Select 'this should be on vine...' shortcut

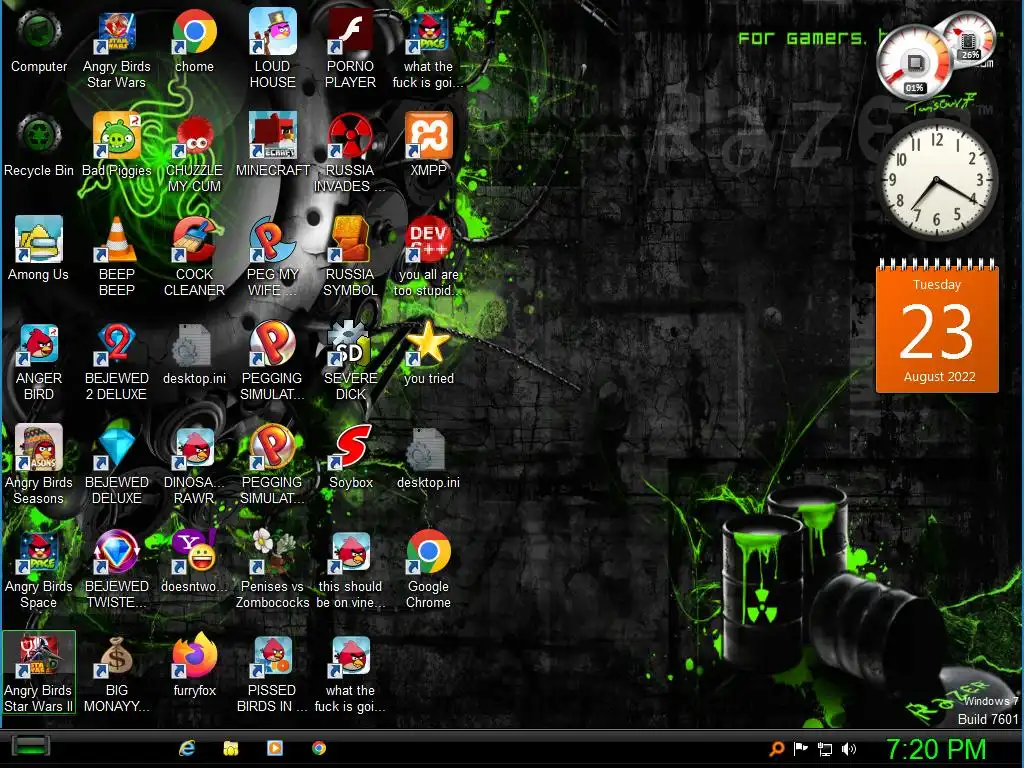pos(350,569)
